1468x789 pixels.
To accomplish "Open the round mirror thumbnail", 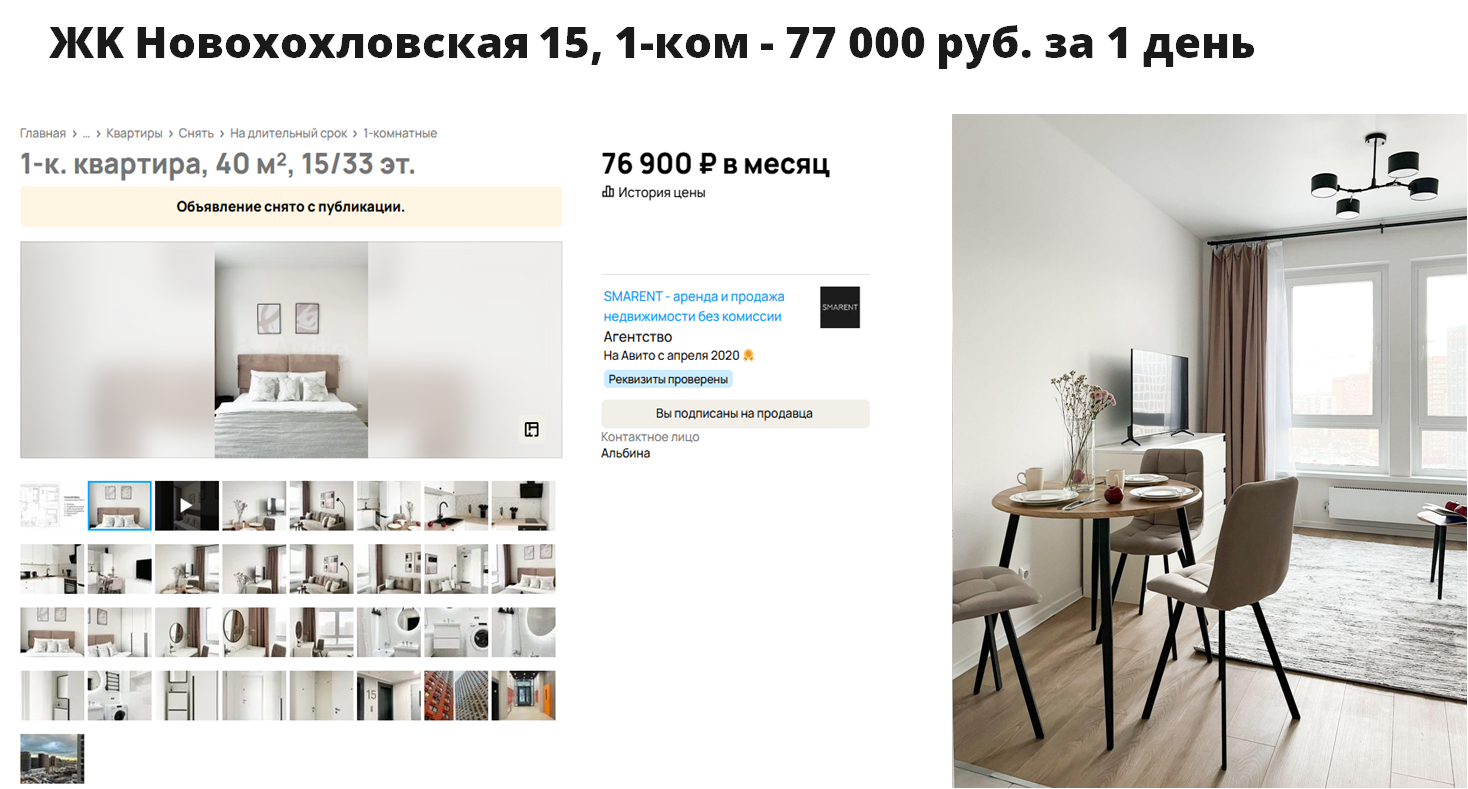I will tap(254, 632).
